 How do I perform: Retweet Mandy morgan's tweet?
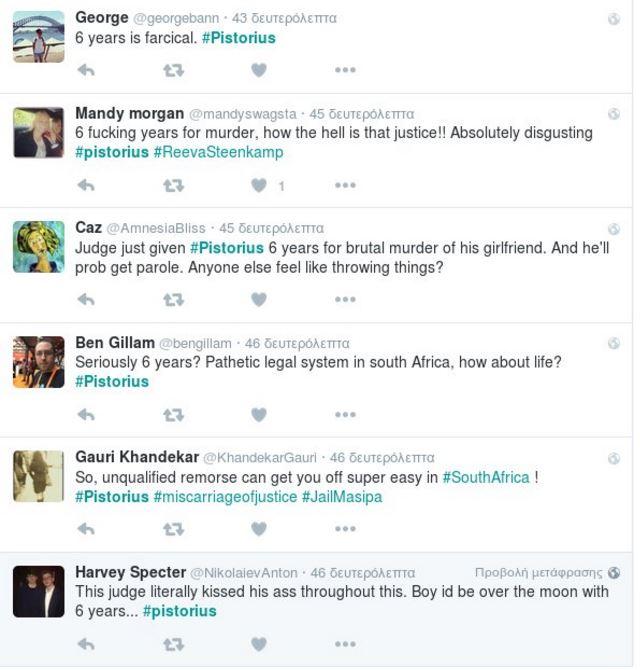tap(173, 185)
